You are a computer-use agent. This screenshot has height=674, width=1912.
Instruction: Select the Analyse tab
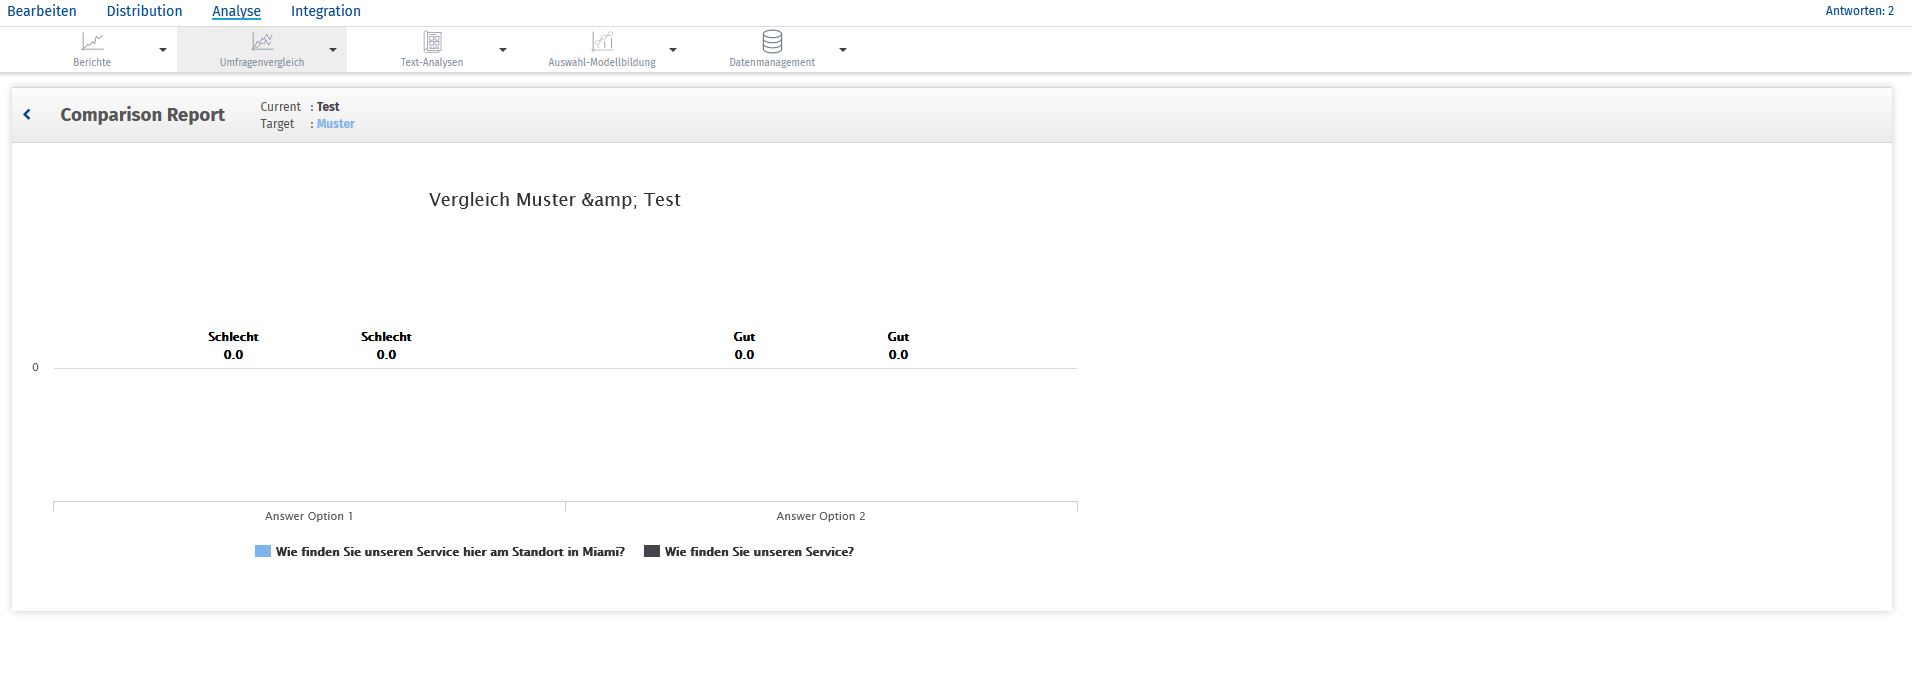pyautogui.click(x=236, y=11)
